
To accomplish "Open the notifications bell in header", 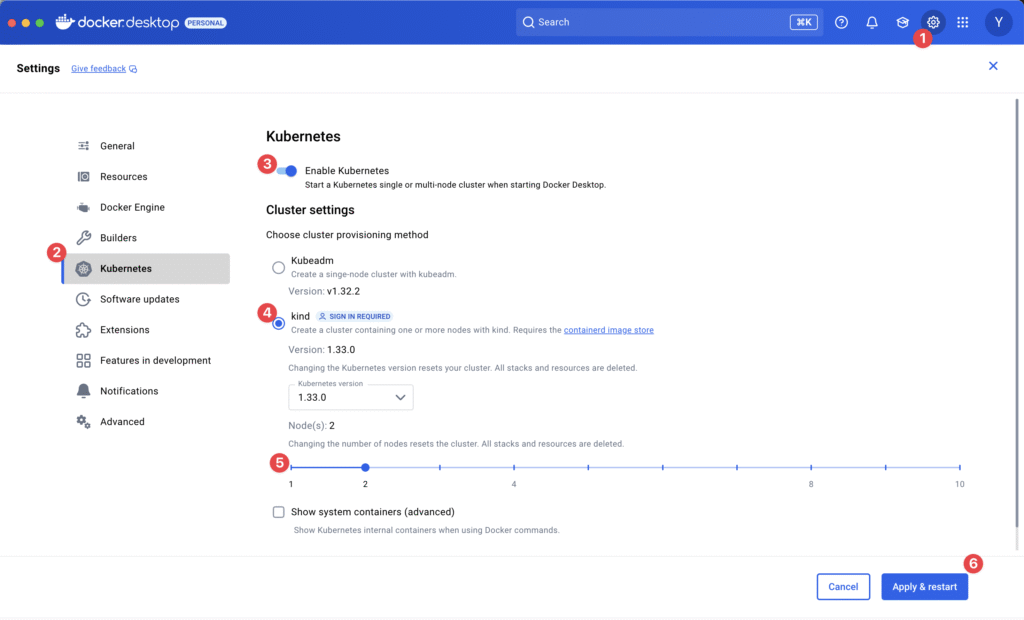I will coord(872,22).
